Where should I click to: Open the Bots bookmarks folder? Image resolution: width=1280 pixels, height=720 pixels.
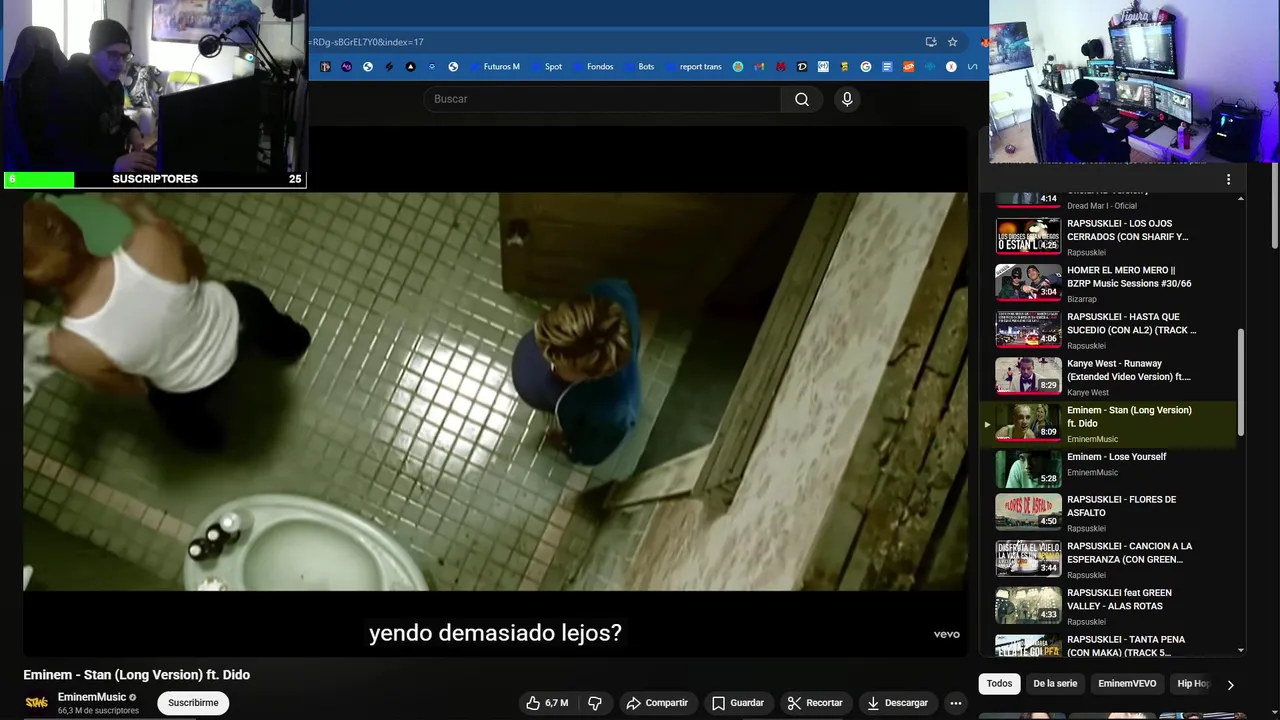(x=639, y=67)
